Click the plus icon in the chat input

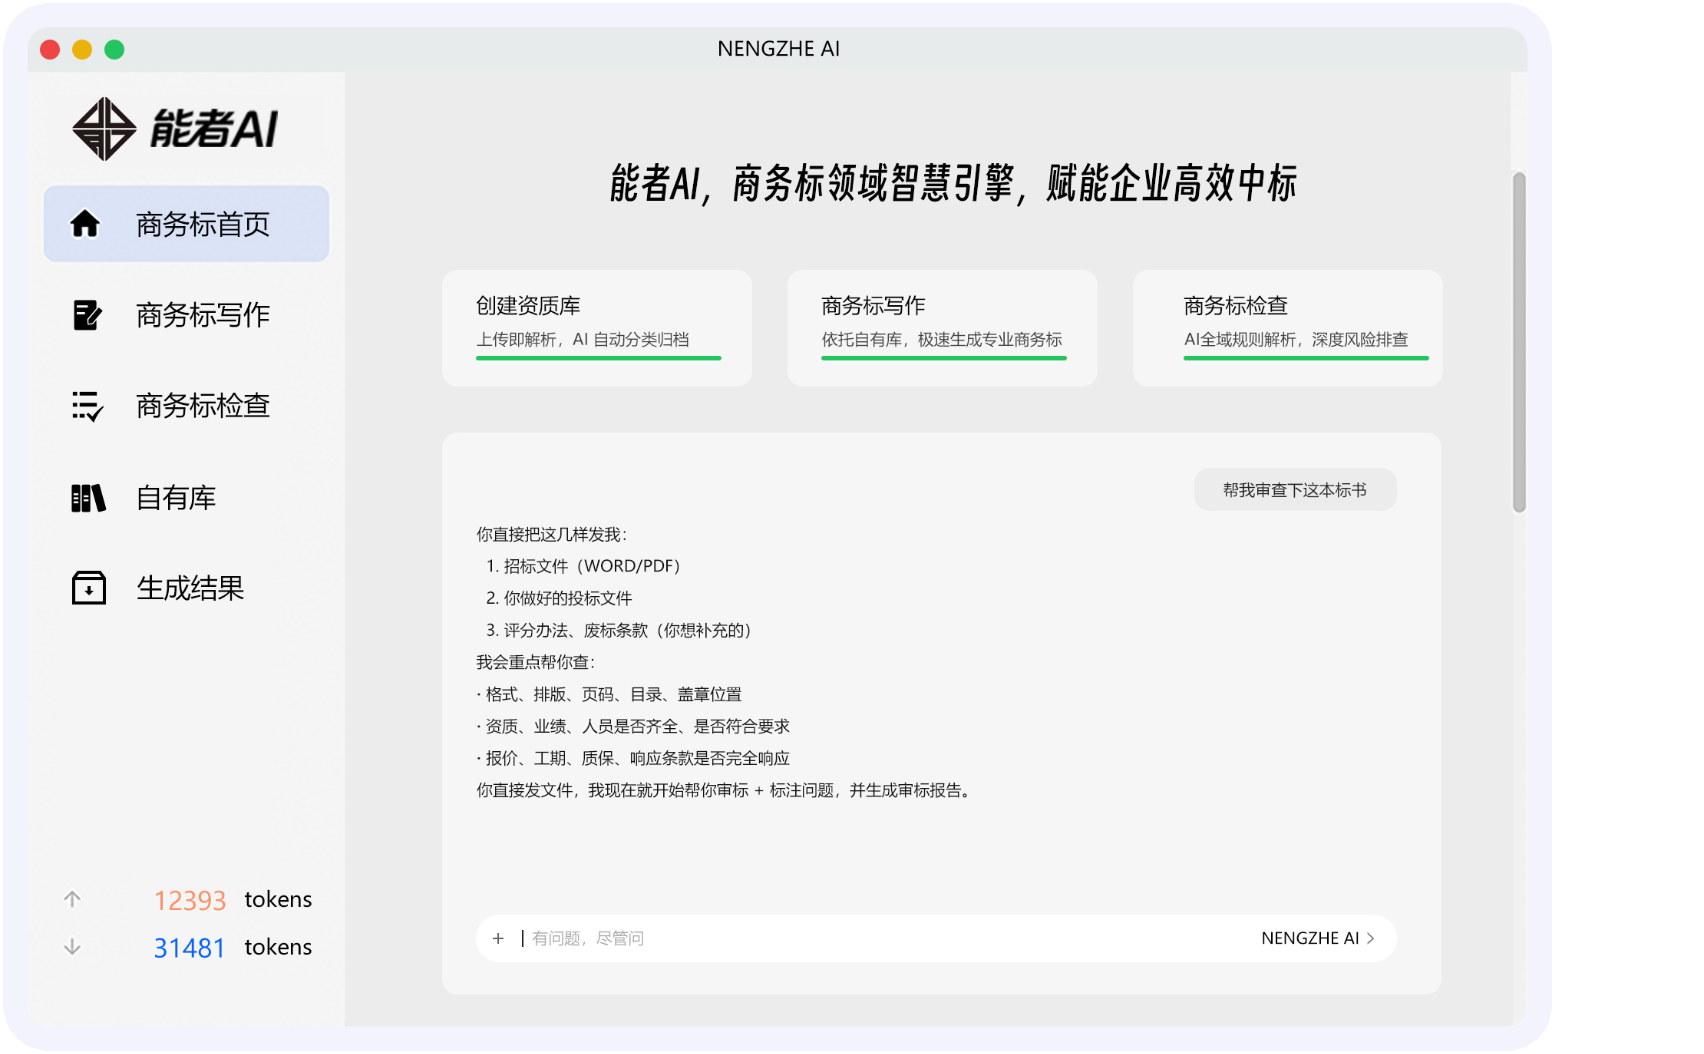(x=498, y=938)
